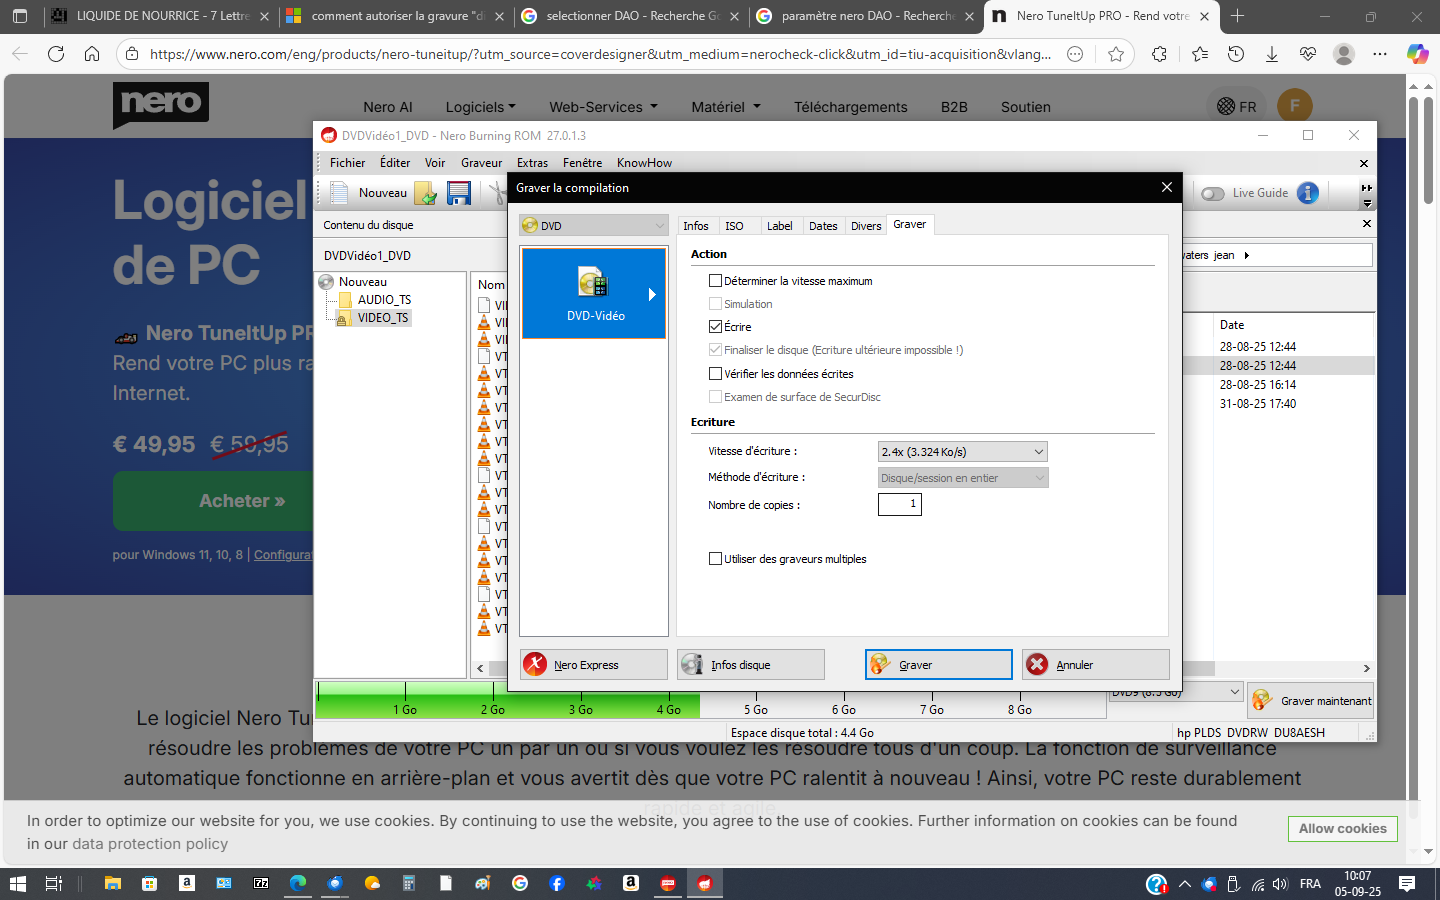Open Windows Start menu
The height and width of the screenshot is (900, 1440).
point(17,883)
